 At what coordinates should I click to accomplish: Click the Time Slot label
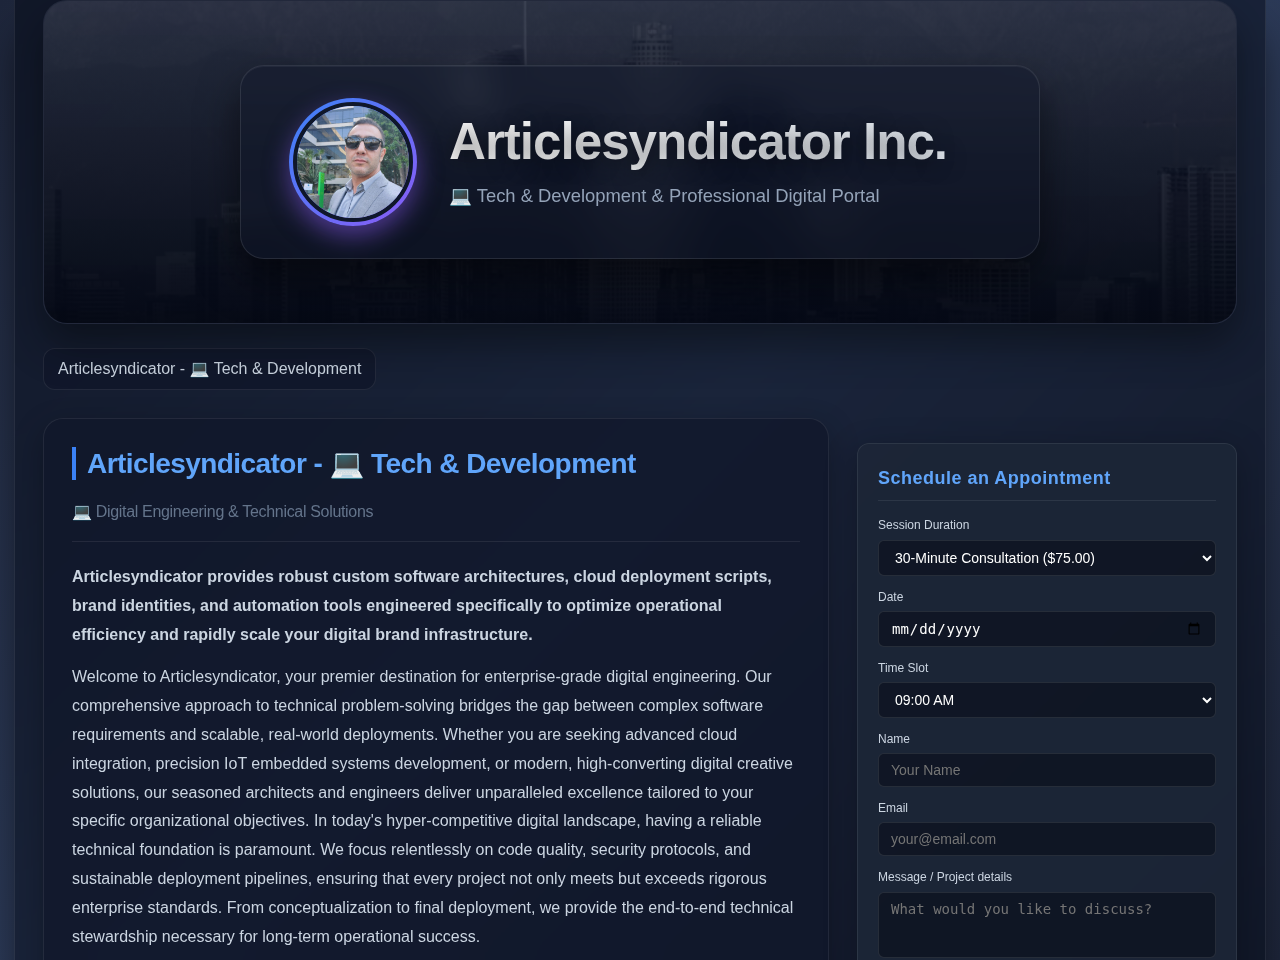903,668
